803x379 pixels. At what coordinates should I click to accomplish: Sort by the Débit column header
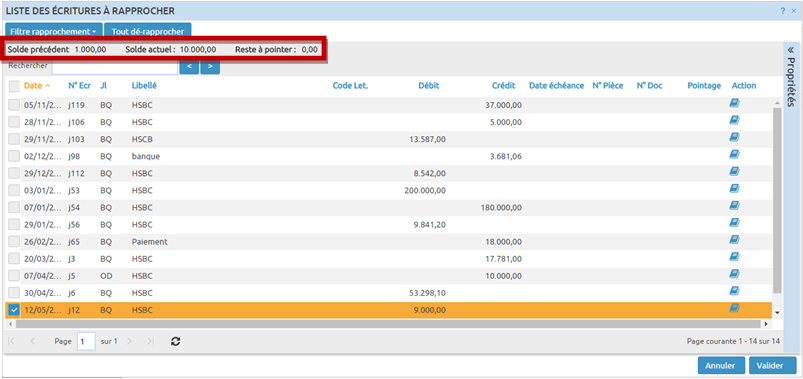click(x=429, y=86)
